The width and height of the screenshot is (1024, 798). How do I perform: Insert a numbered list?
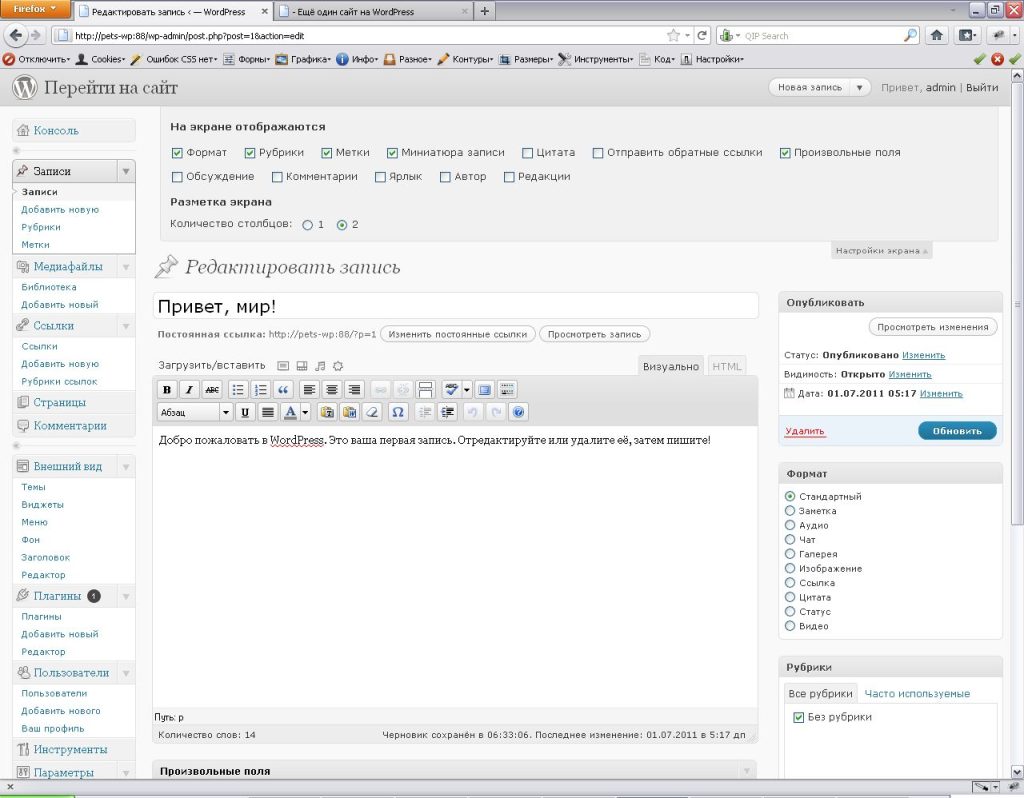261,390
